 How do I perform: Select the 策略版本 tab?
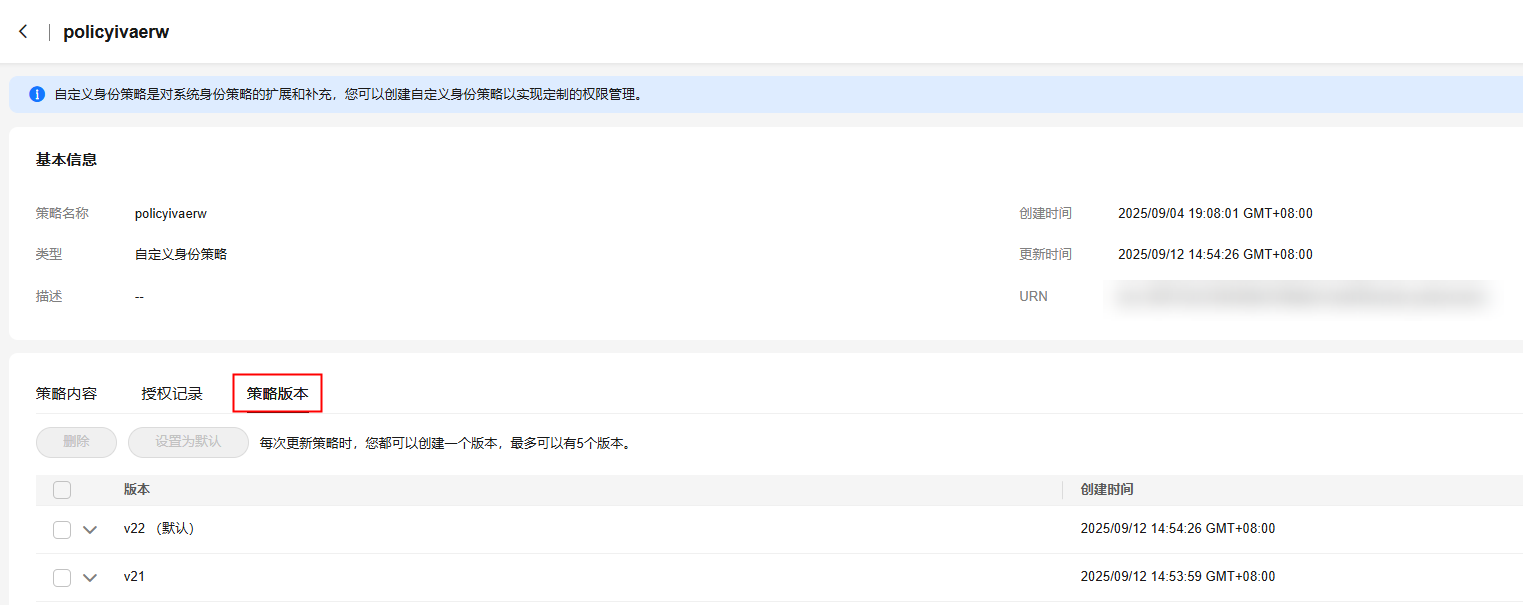click(x=277, y=394)
